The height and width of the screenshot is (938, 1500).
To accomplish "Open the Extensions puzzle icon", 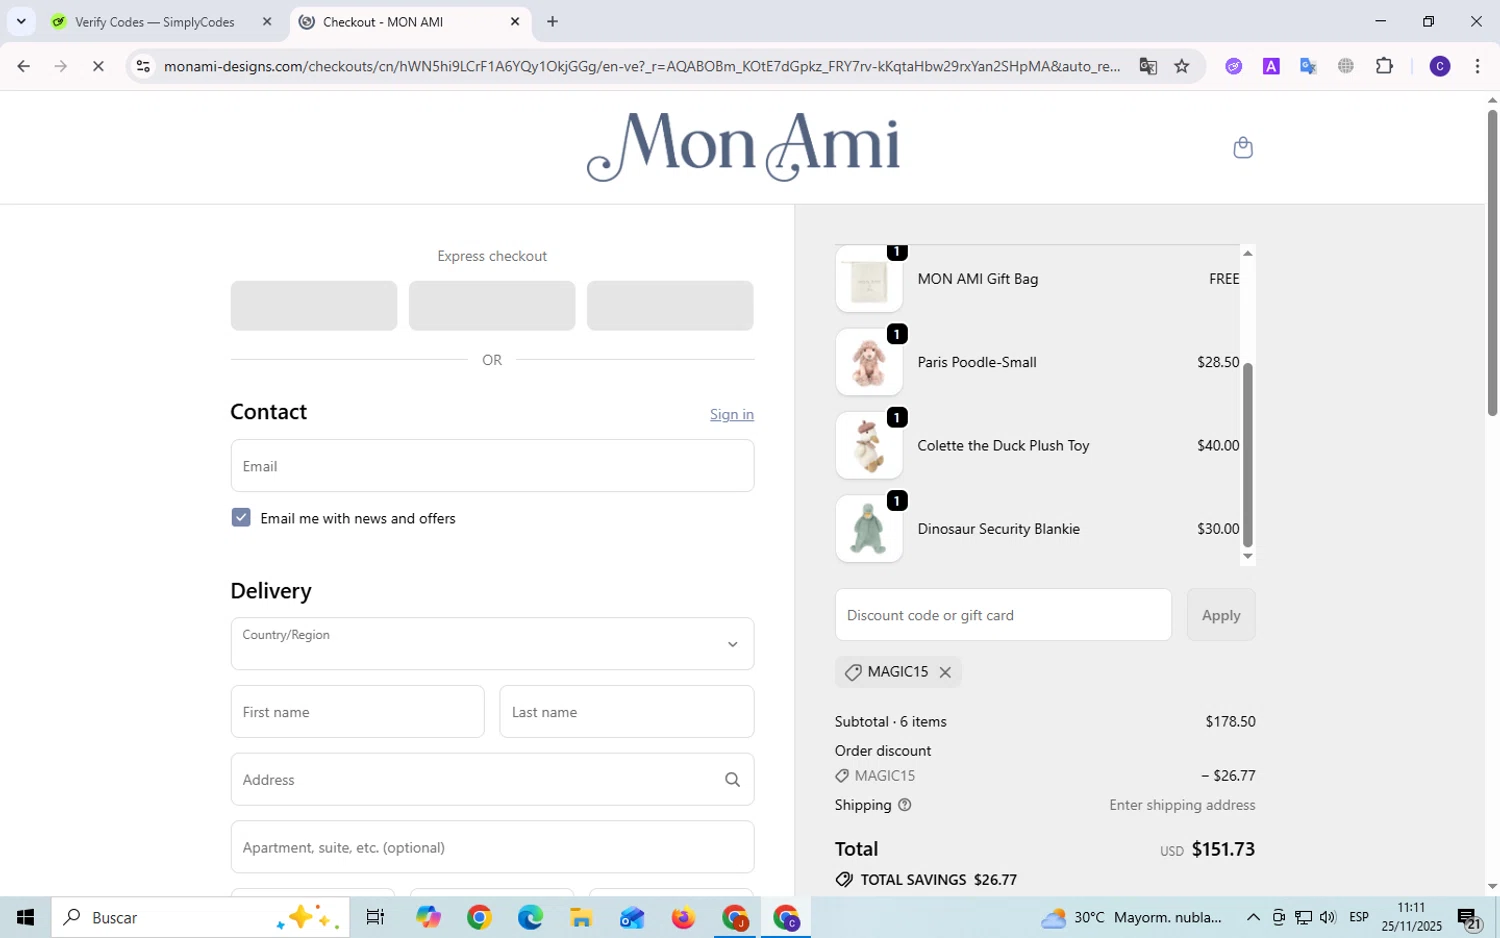I will click(x=1385, y=66).
